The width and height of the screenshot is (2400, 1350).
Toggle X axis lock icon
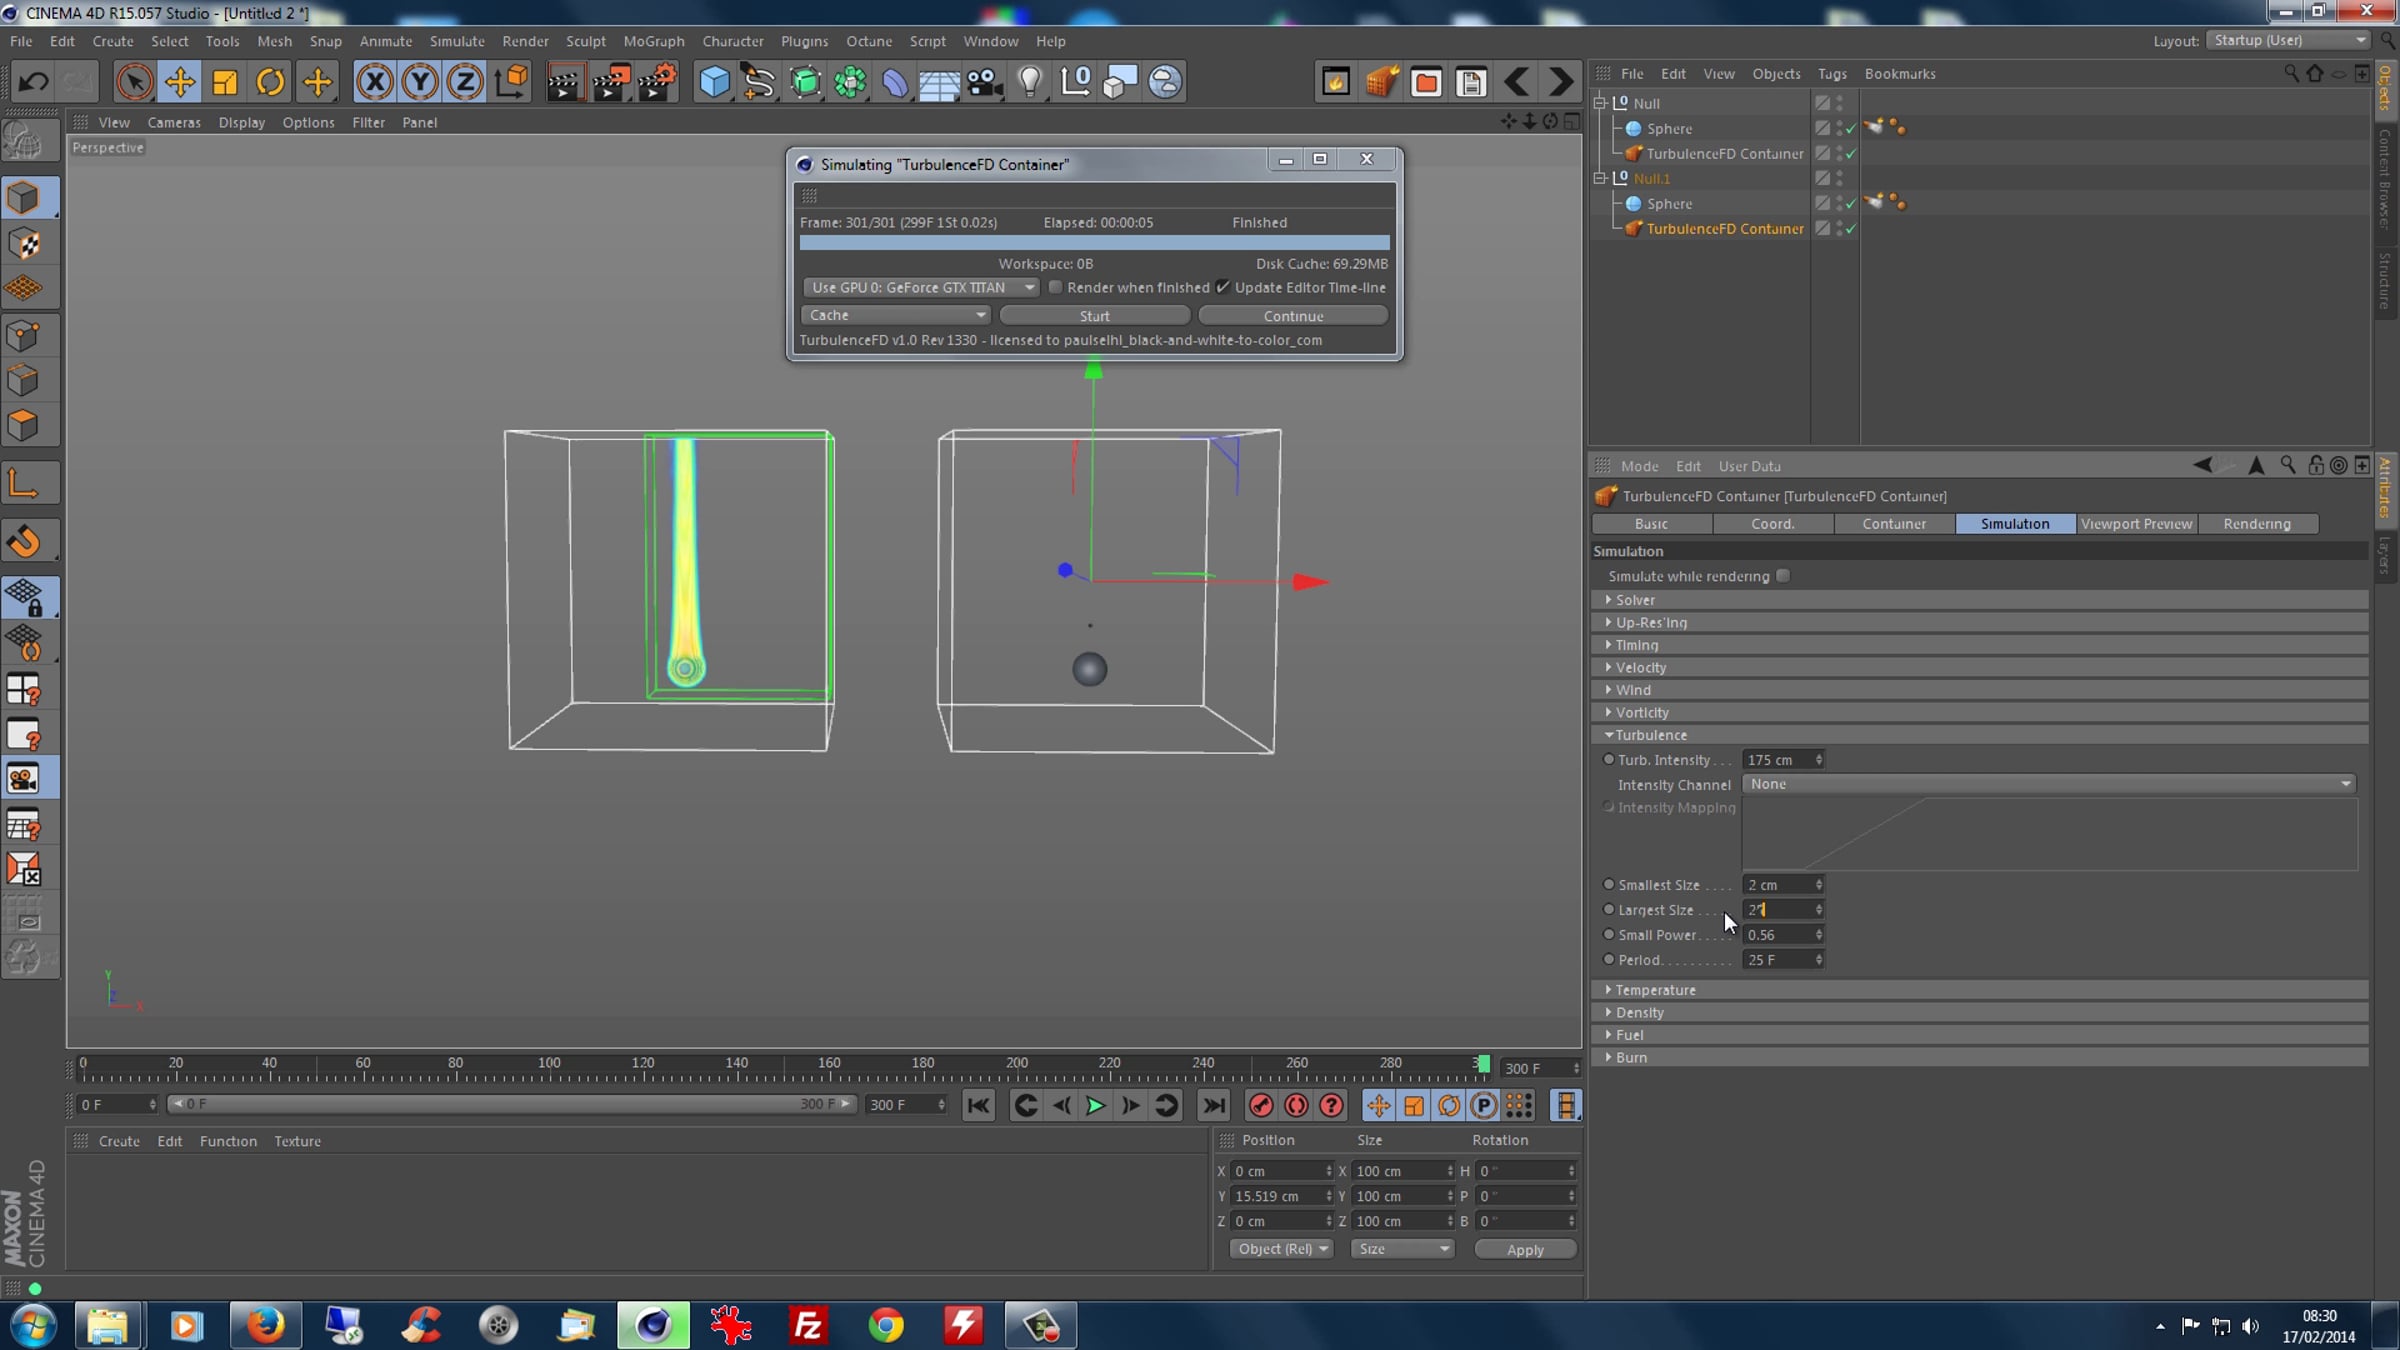375,82
